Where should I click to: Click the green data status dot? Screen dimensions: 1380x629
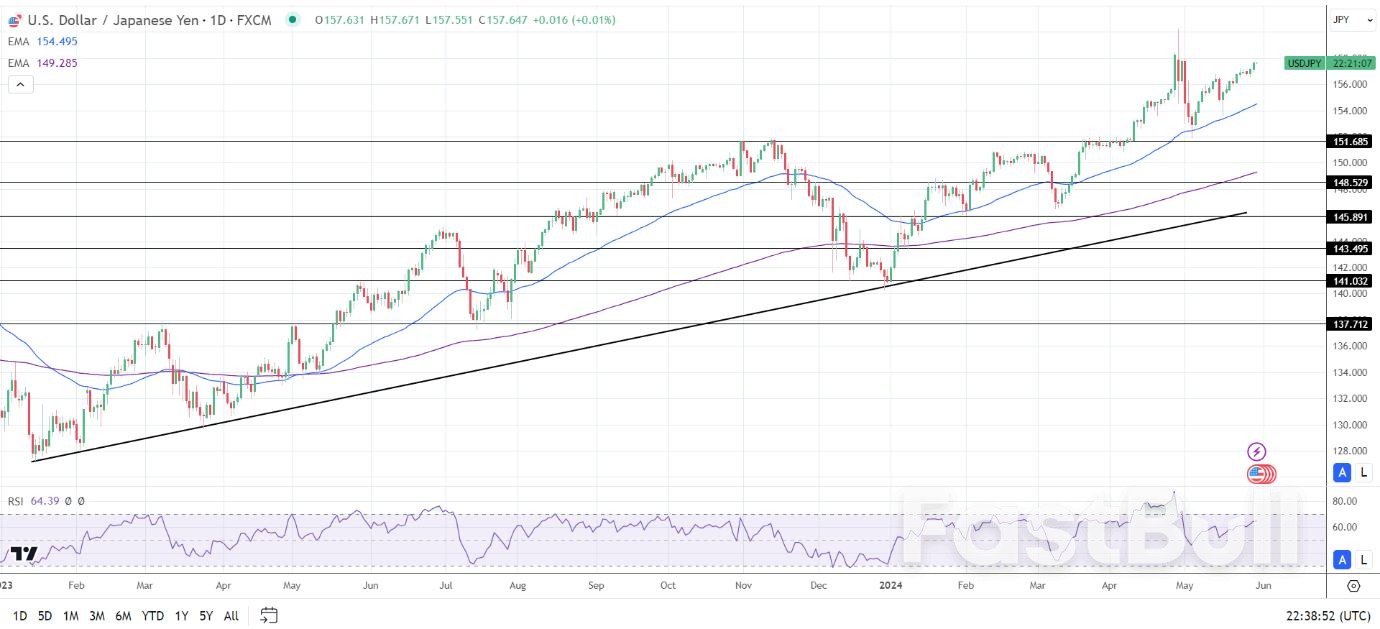point(290,19)
